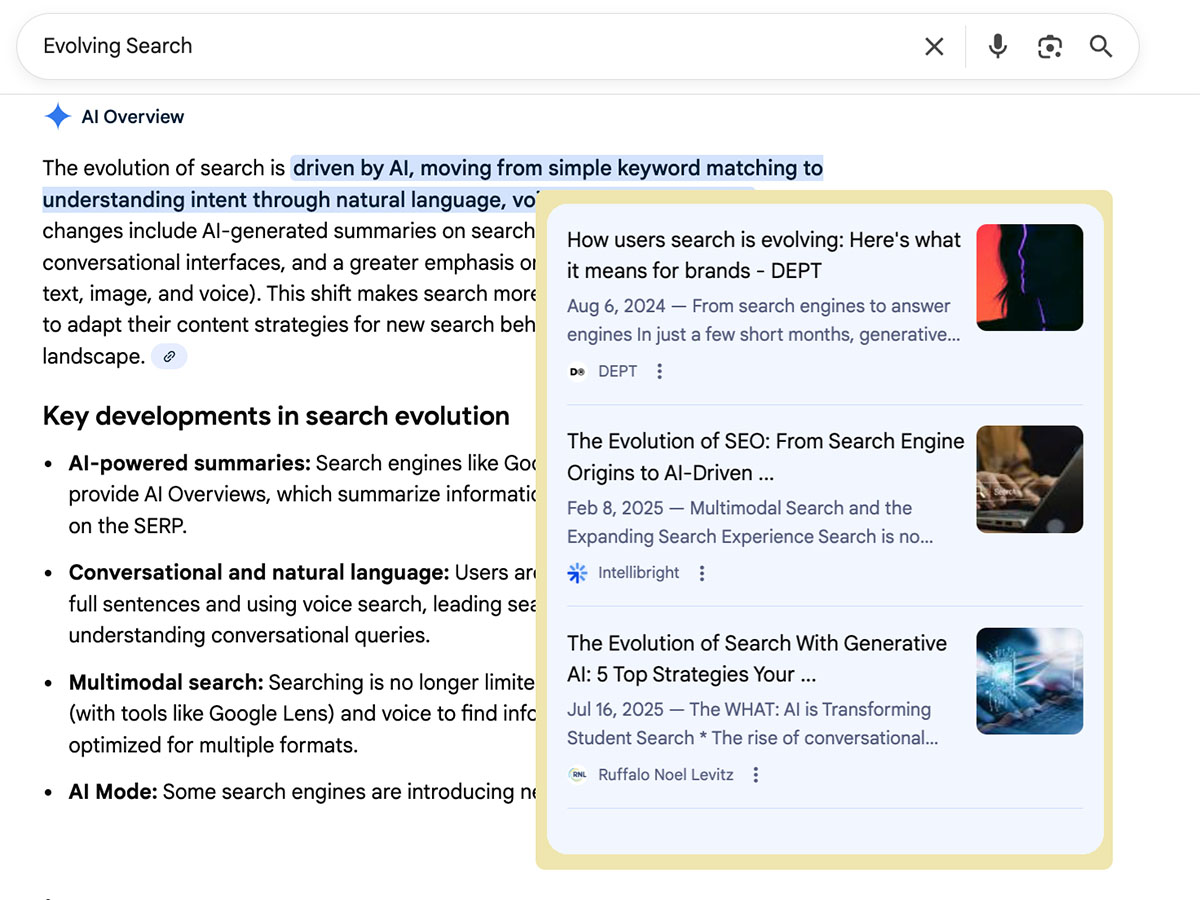Open the more options menu beside Intellibright
The width and height of the screenshot is (1200, 900).
tap(702, 573)
